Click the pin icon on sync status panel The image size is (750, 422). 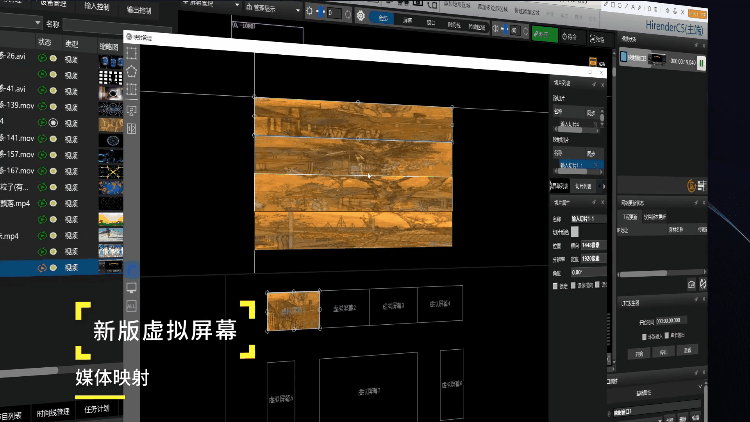point(696,203)
